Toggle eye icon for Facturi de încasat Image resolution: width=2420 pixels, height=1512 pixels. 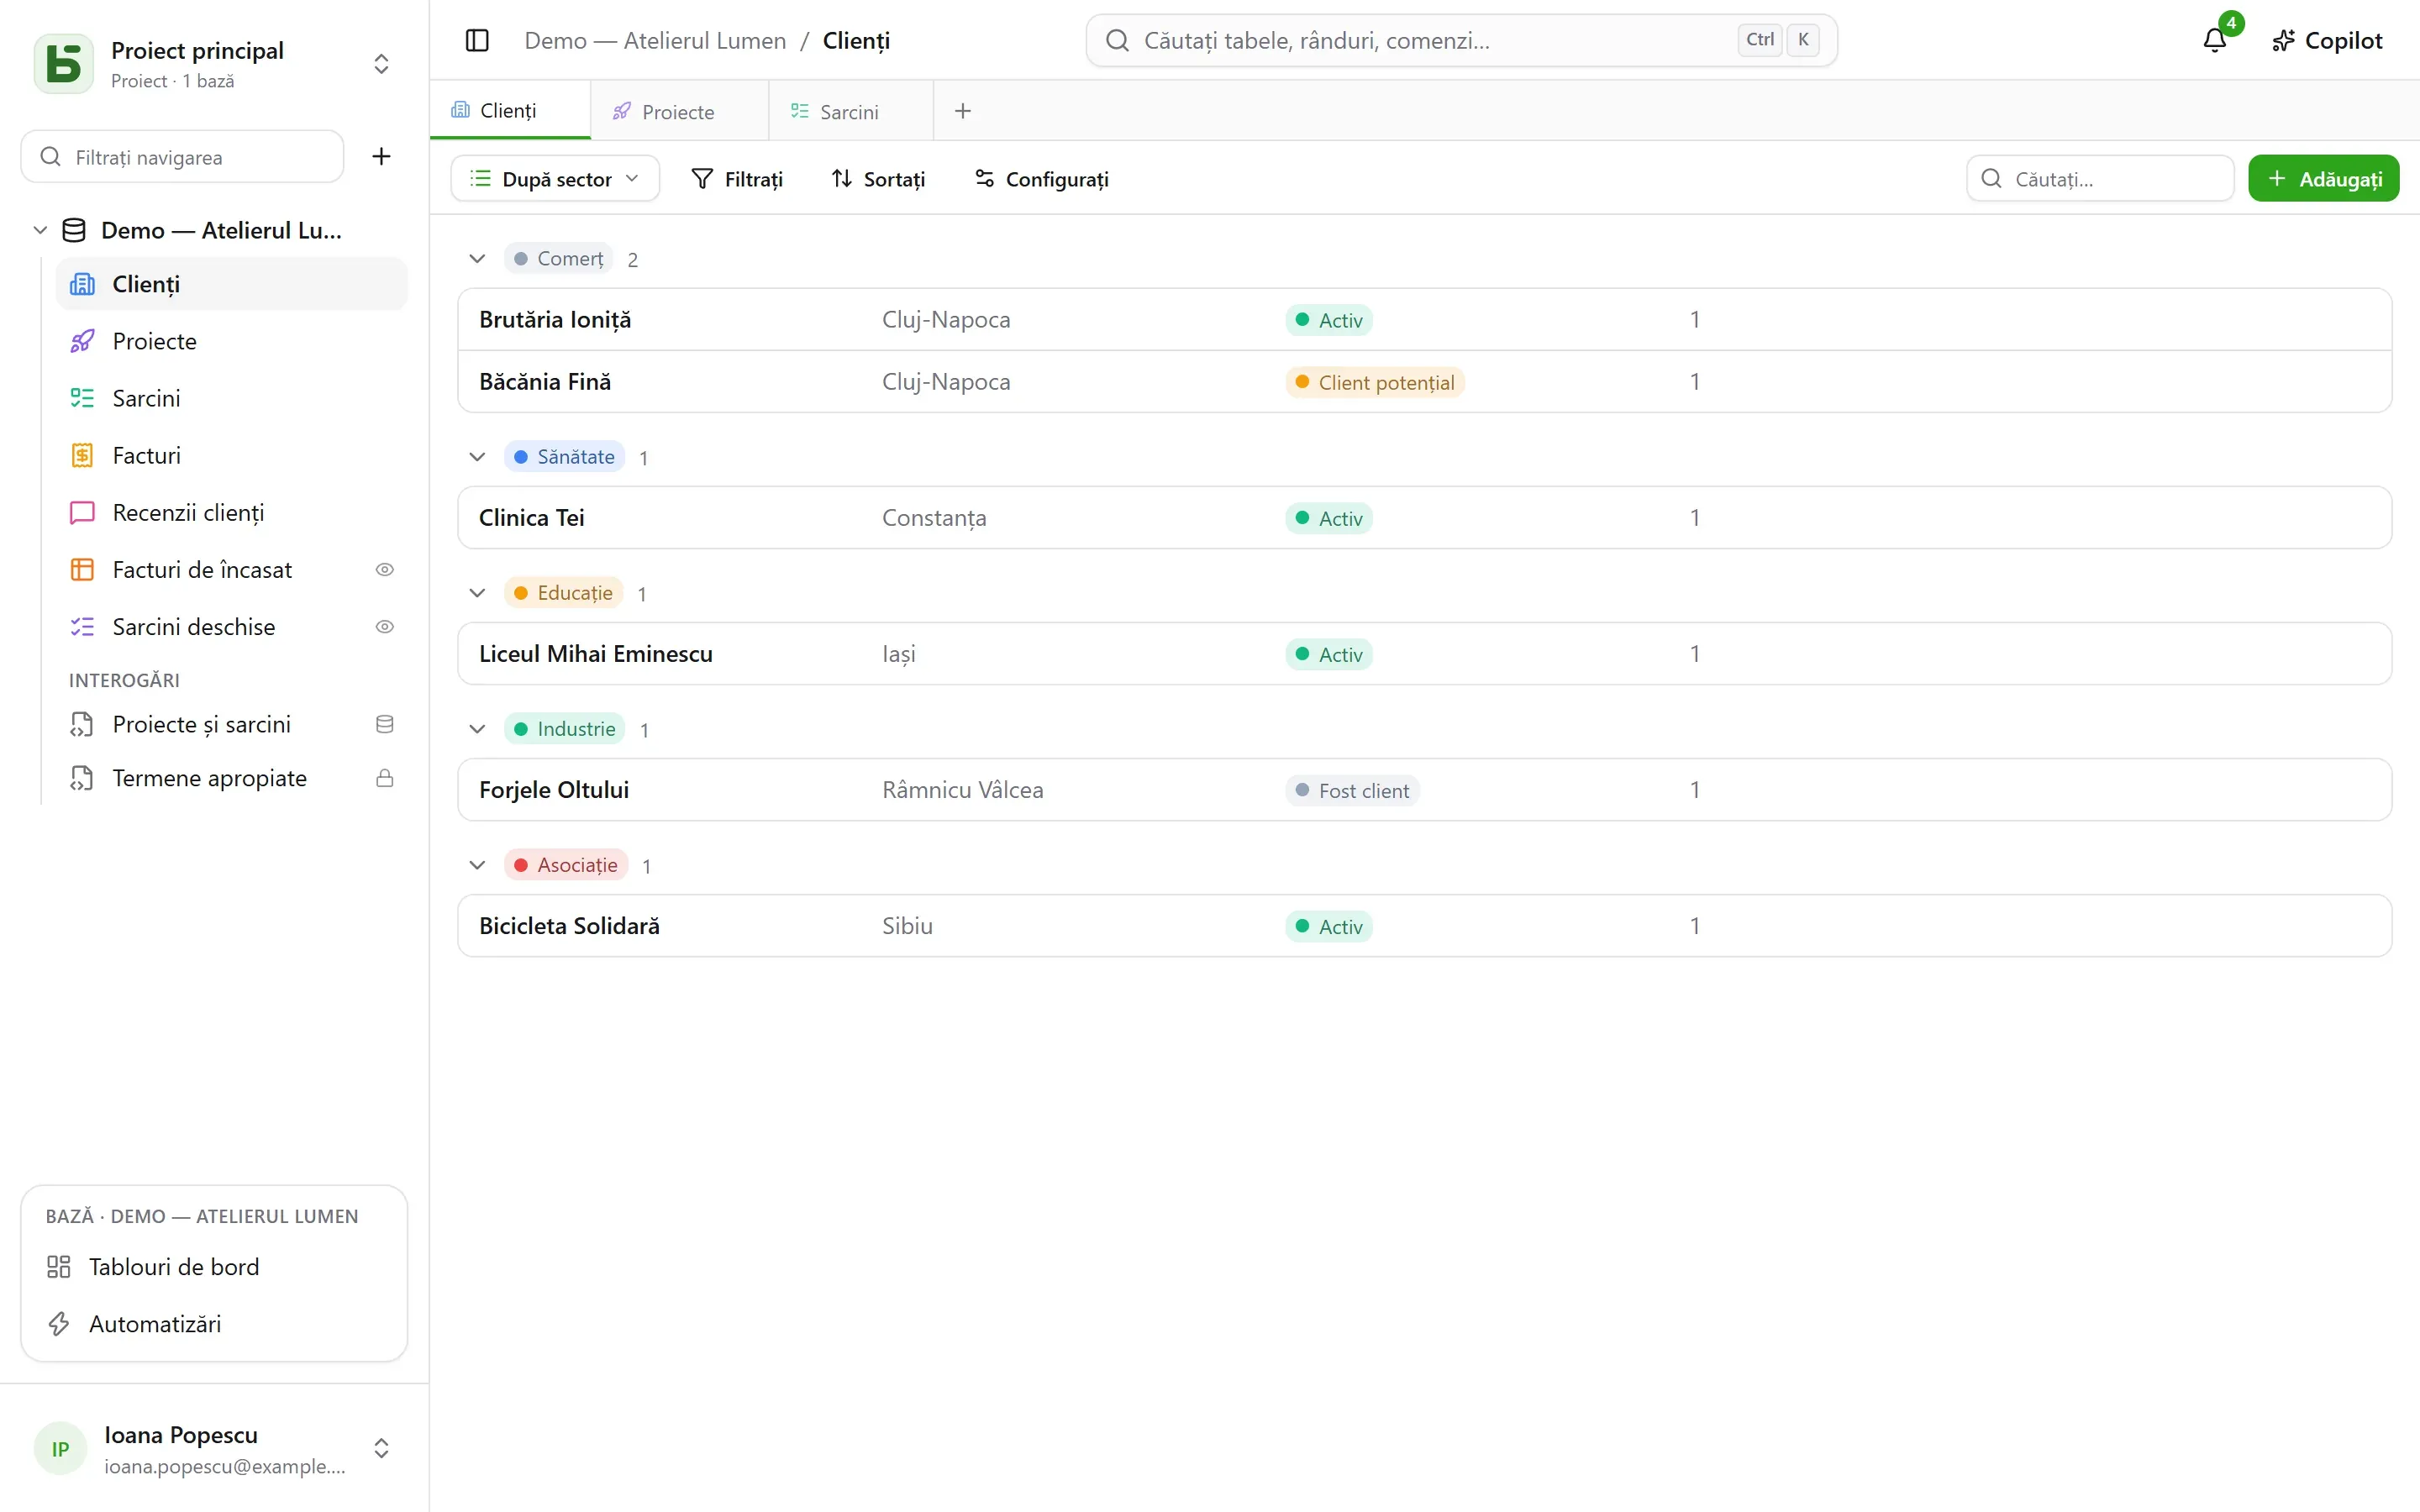point(384,569)
